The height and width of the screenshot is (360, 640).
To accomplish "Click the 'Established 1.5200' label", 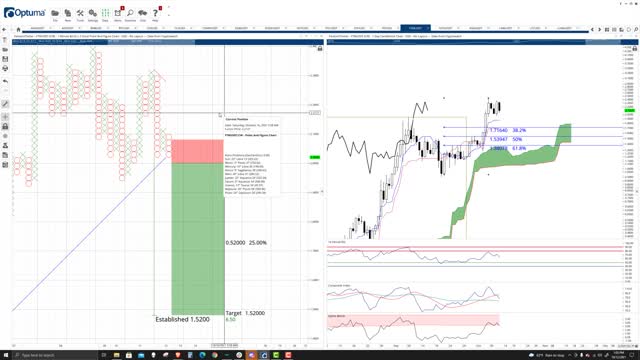I will (x=182, y=320).
